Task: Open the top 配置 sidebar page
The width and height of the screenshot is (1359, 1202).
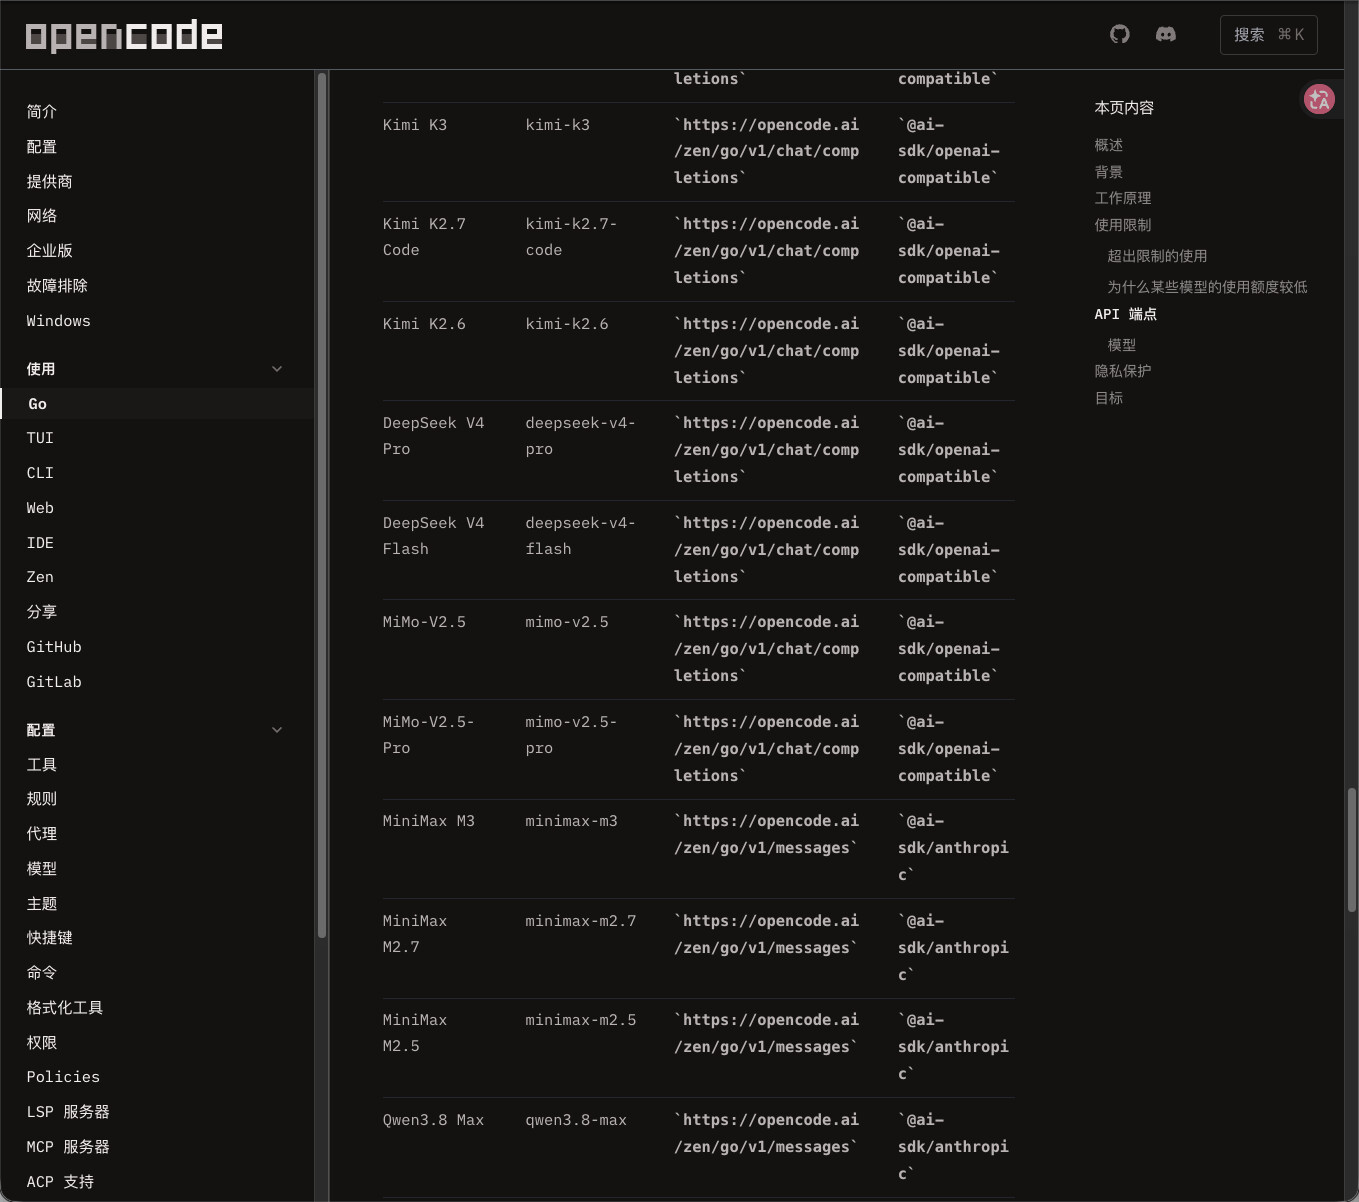Action: [x=42, y=147]
